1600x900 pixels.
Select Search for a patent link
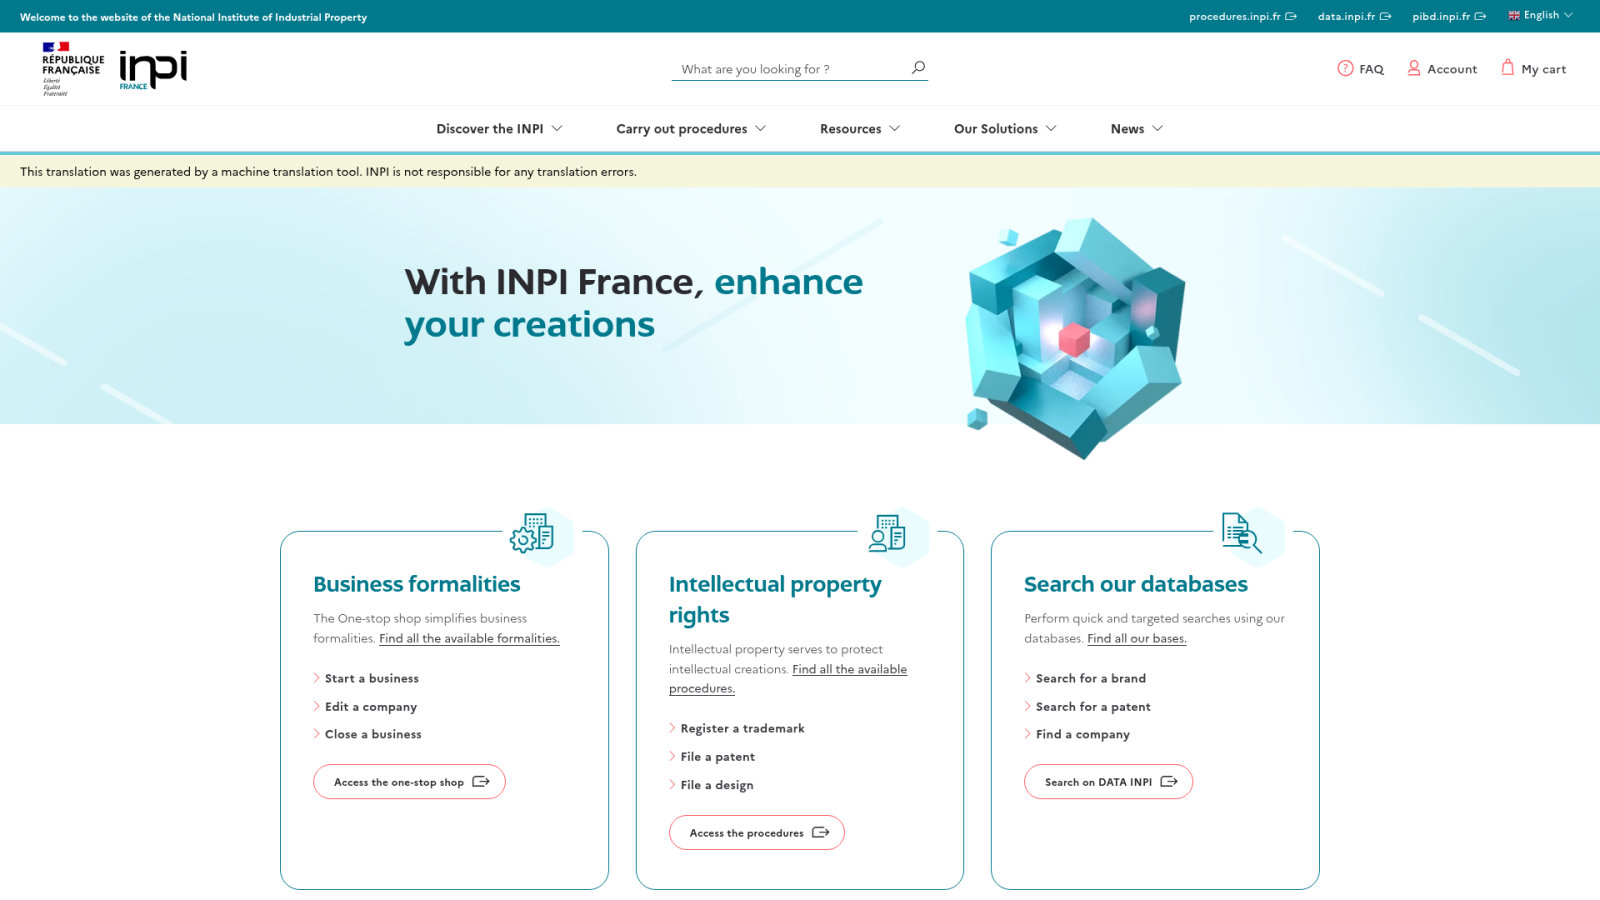click(1093, 707)
